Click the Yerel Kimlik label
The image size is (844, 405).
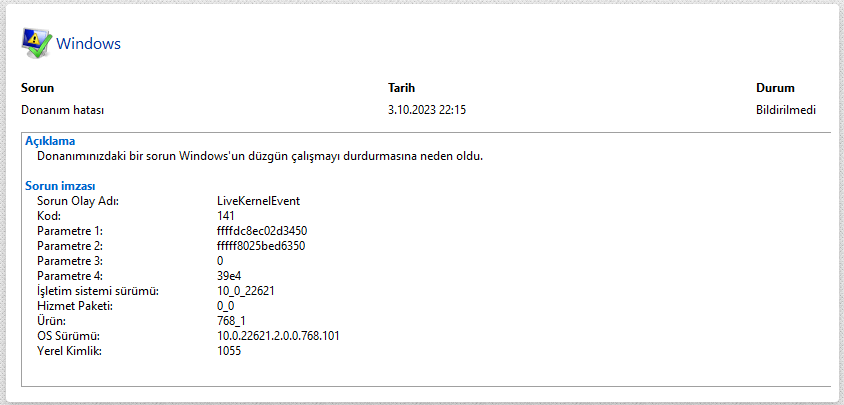69,351
